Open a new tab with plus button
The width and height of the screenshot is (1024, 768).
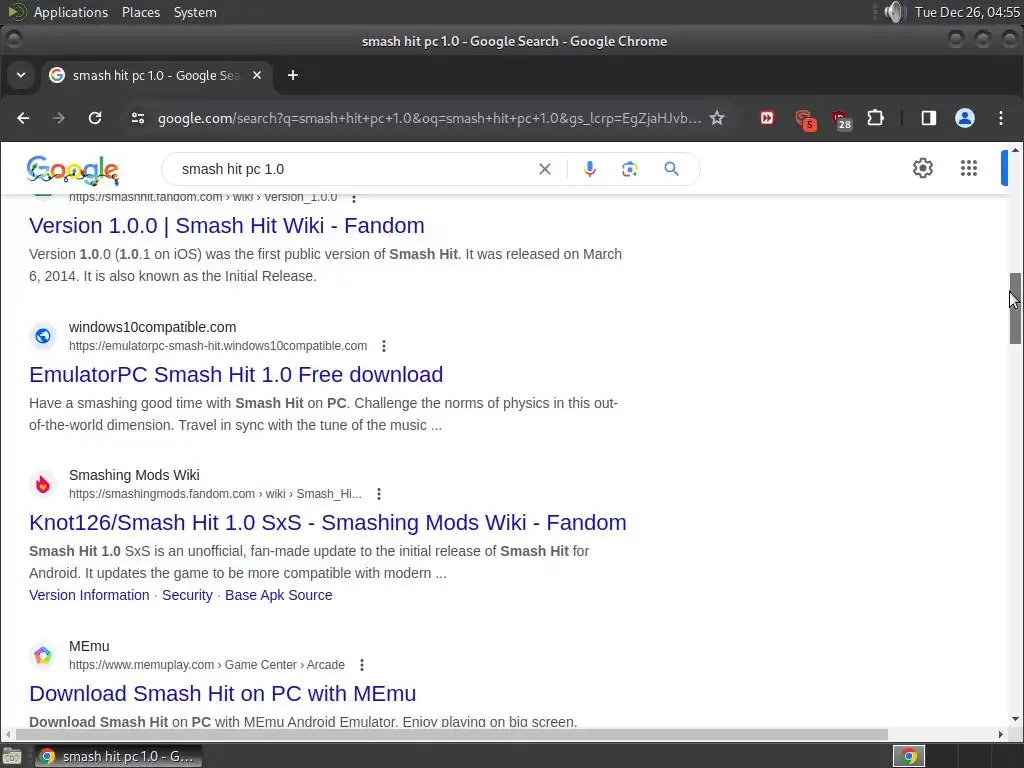(293, 75)
